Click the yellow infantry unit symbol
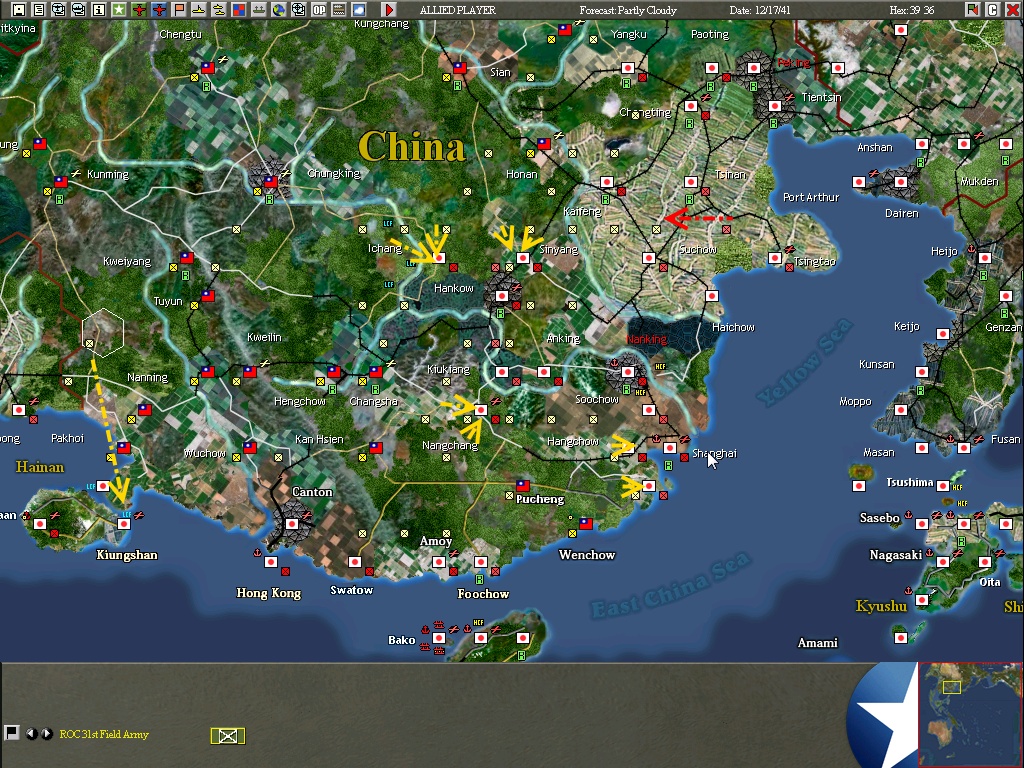 [x=228, y=736]
